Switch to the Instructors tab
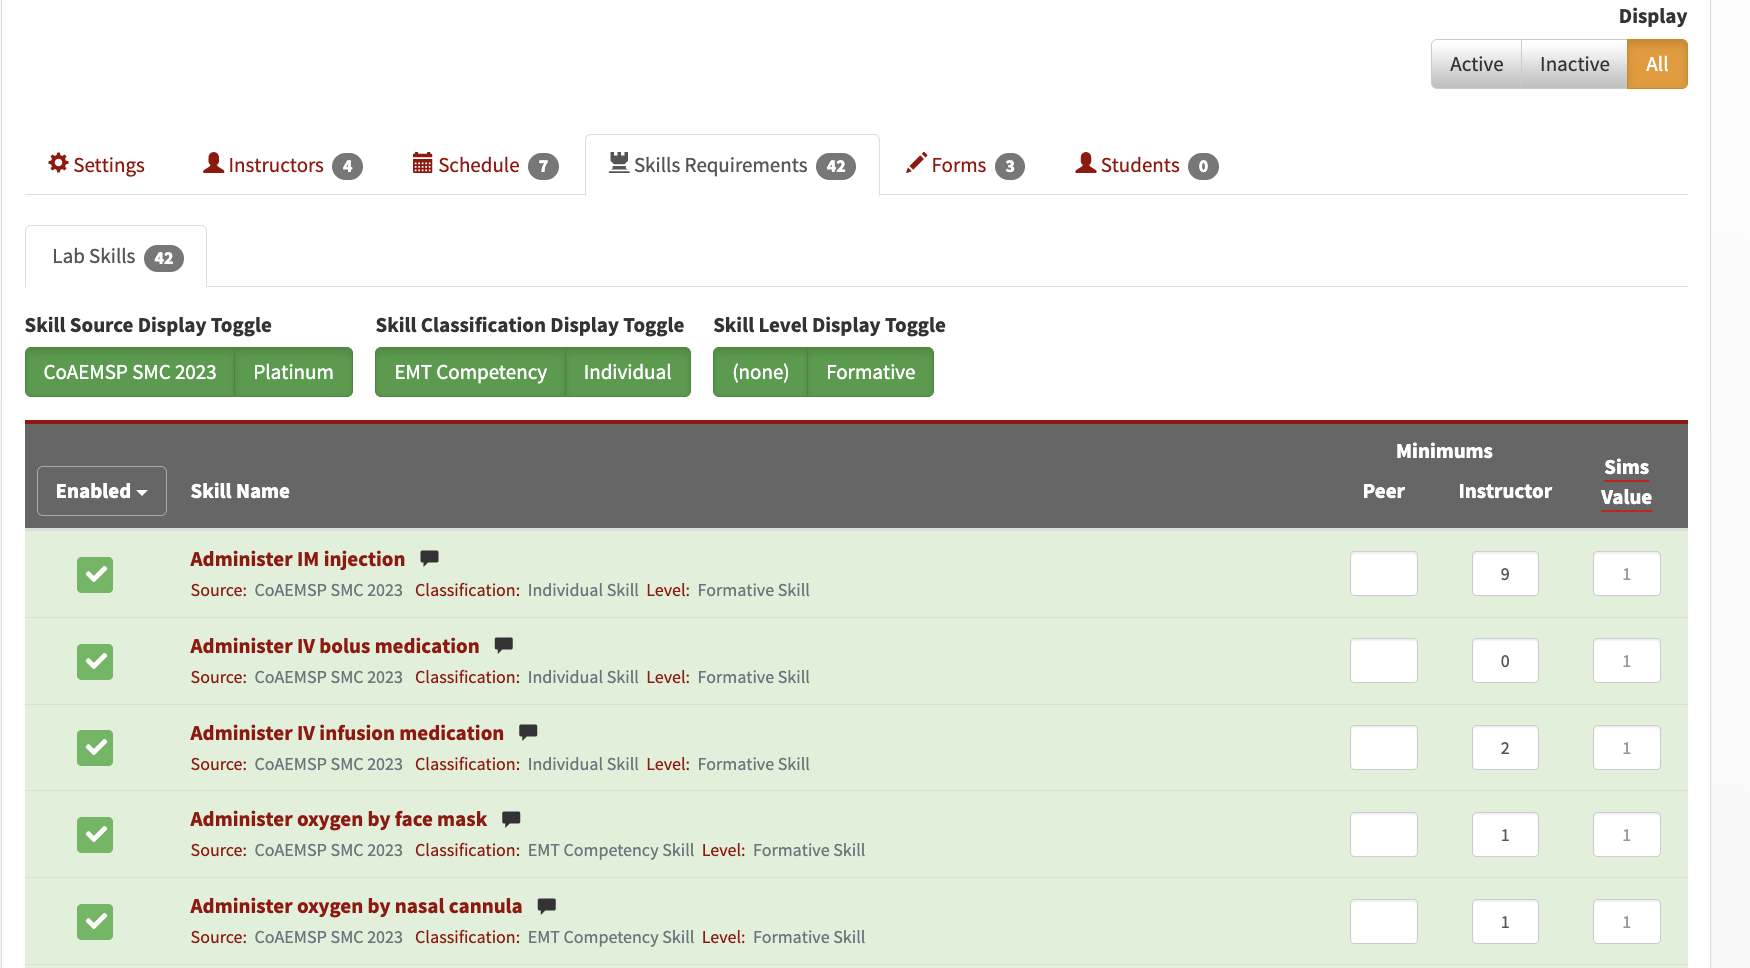The width and height of the screenshot is (1750, 968). coord(283,165)
